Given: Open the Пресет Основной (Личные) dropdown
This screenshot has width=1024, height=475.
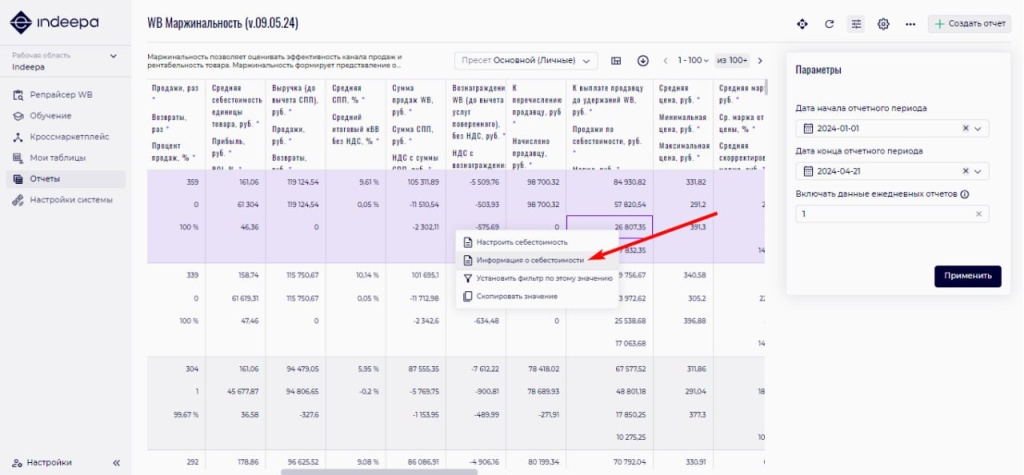Looking at the screenshot, I should point(526,61).
